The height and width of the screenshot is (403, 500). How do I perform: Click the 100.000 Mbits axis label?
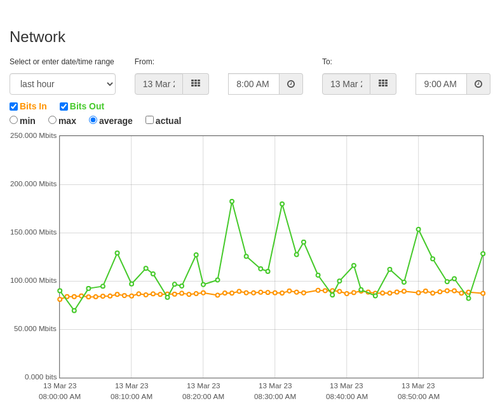[33, 281]
